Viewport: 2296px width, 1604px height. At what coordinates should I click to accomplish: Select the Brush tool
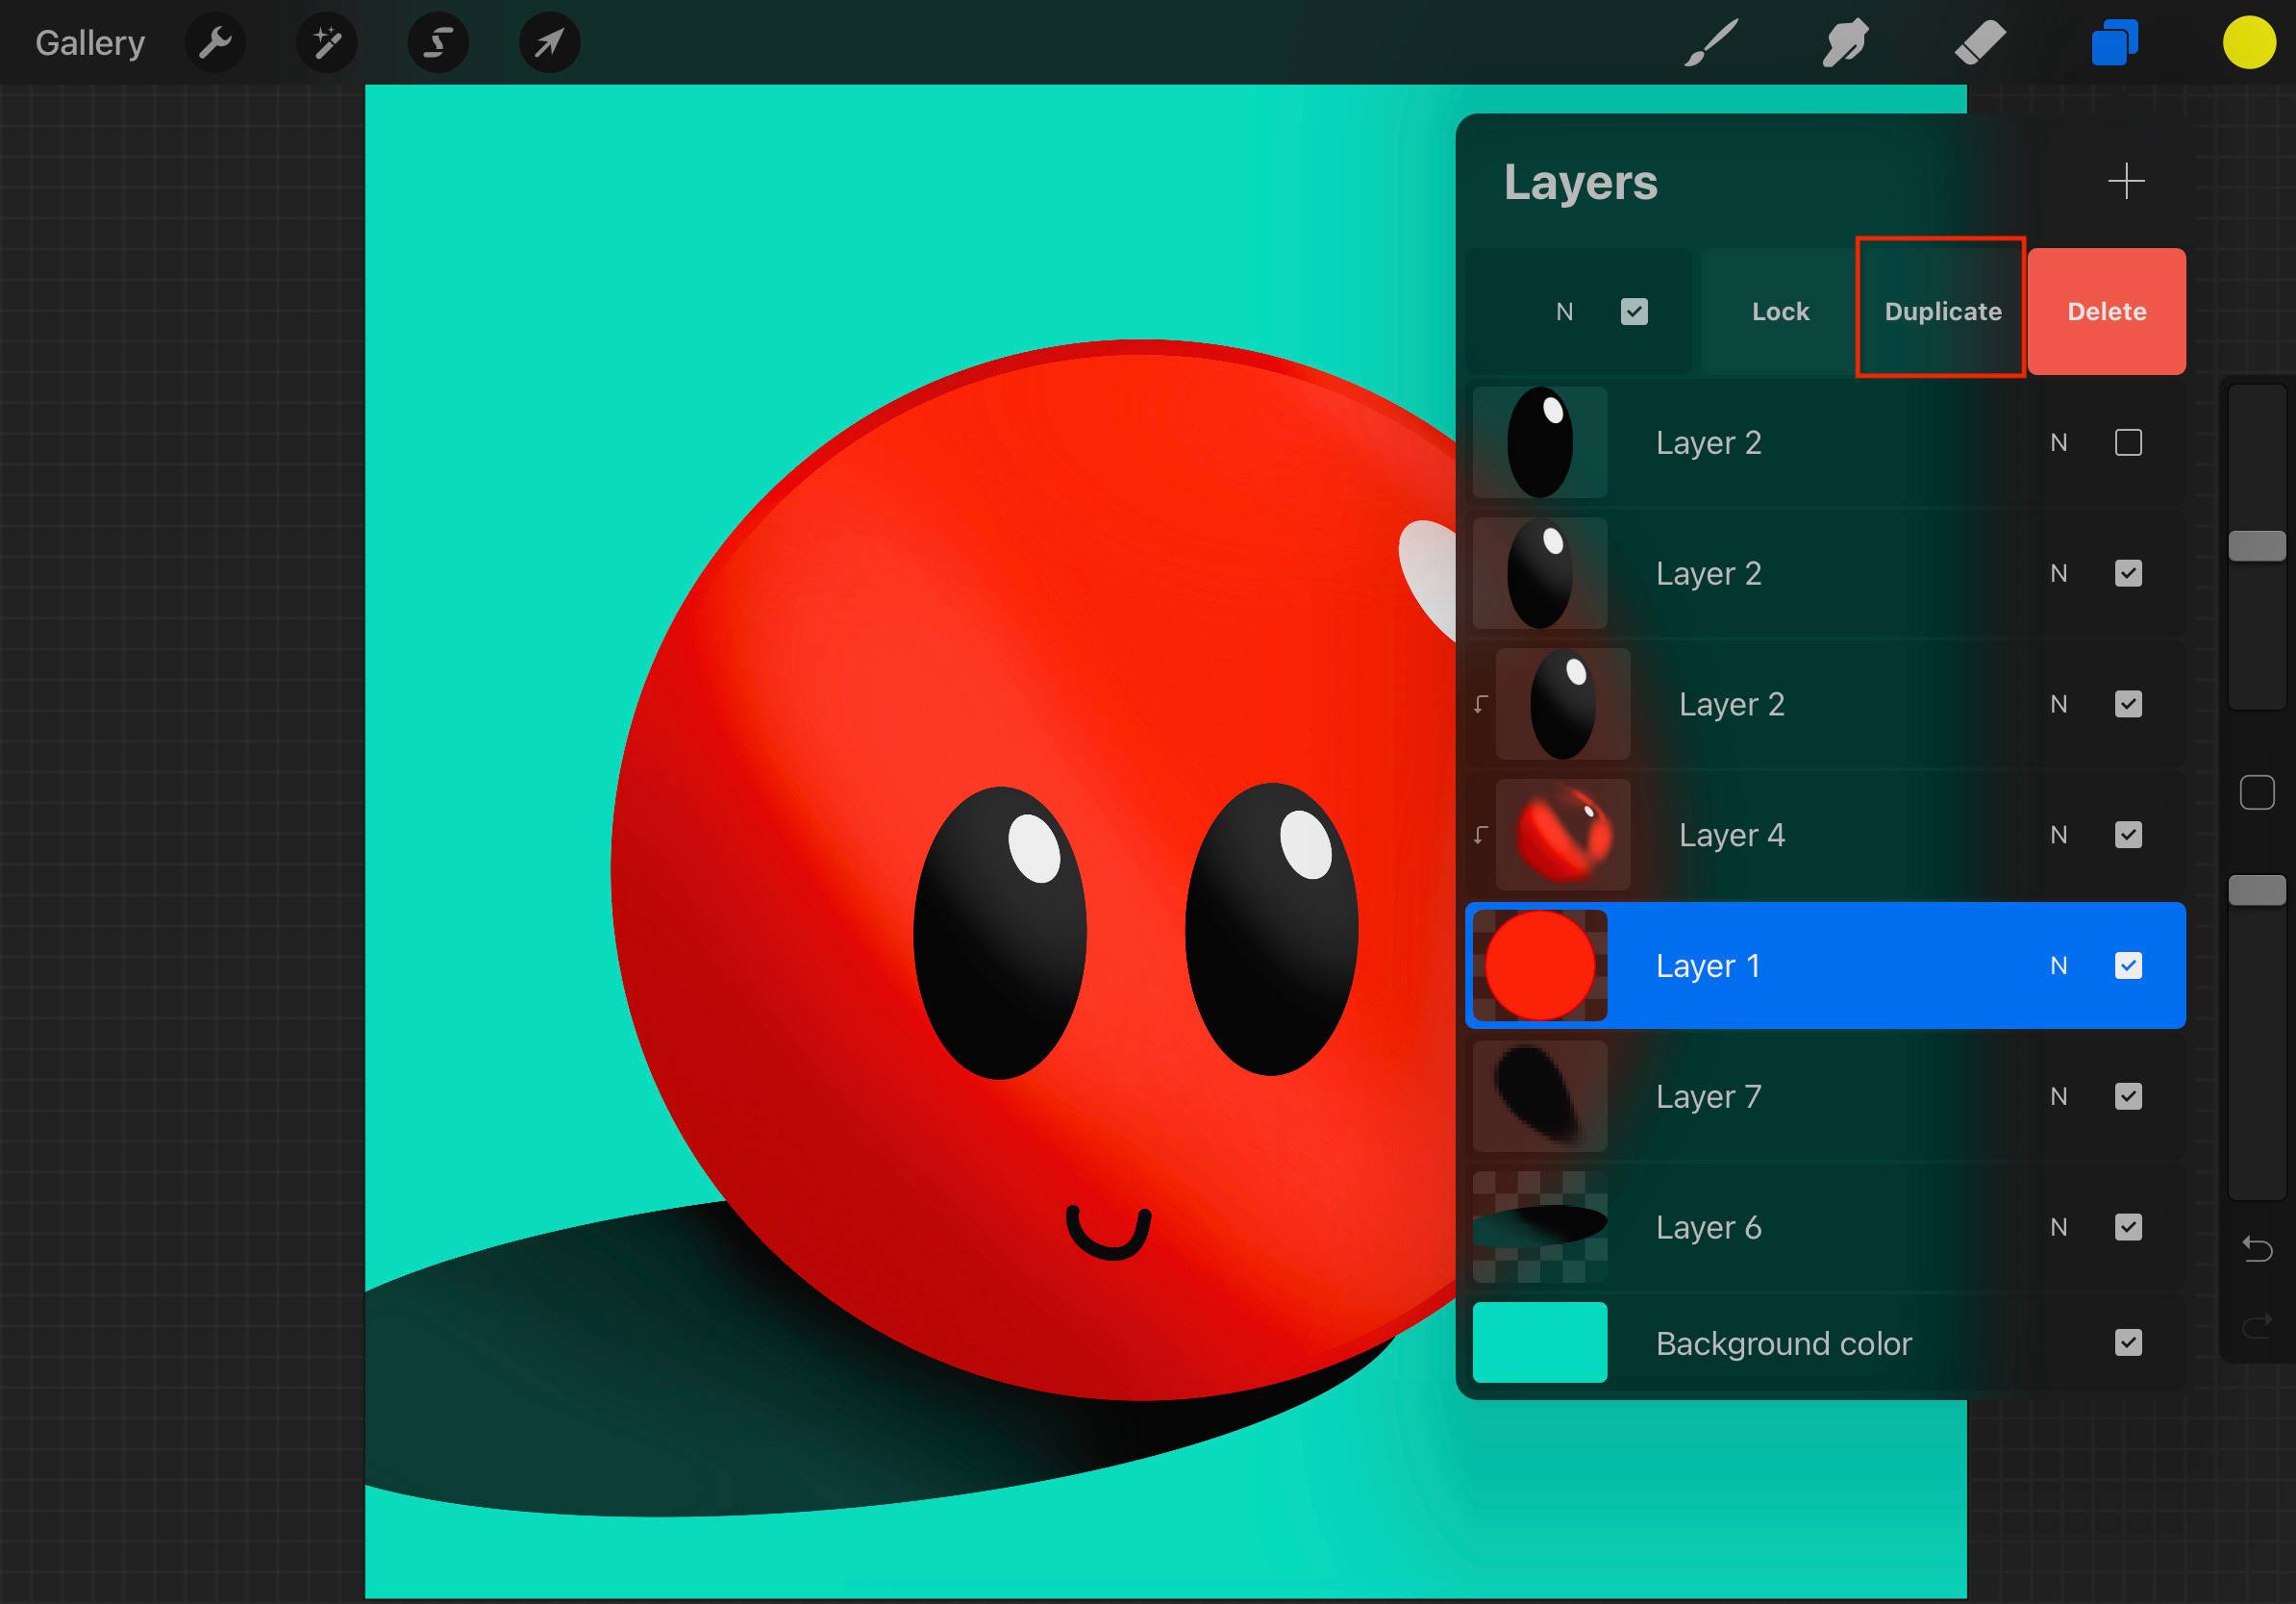coord(1711,43)
